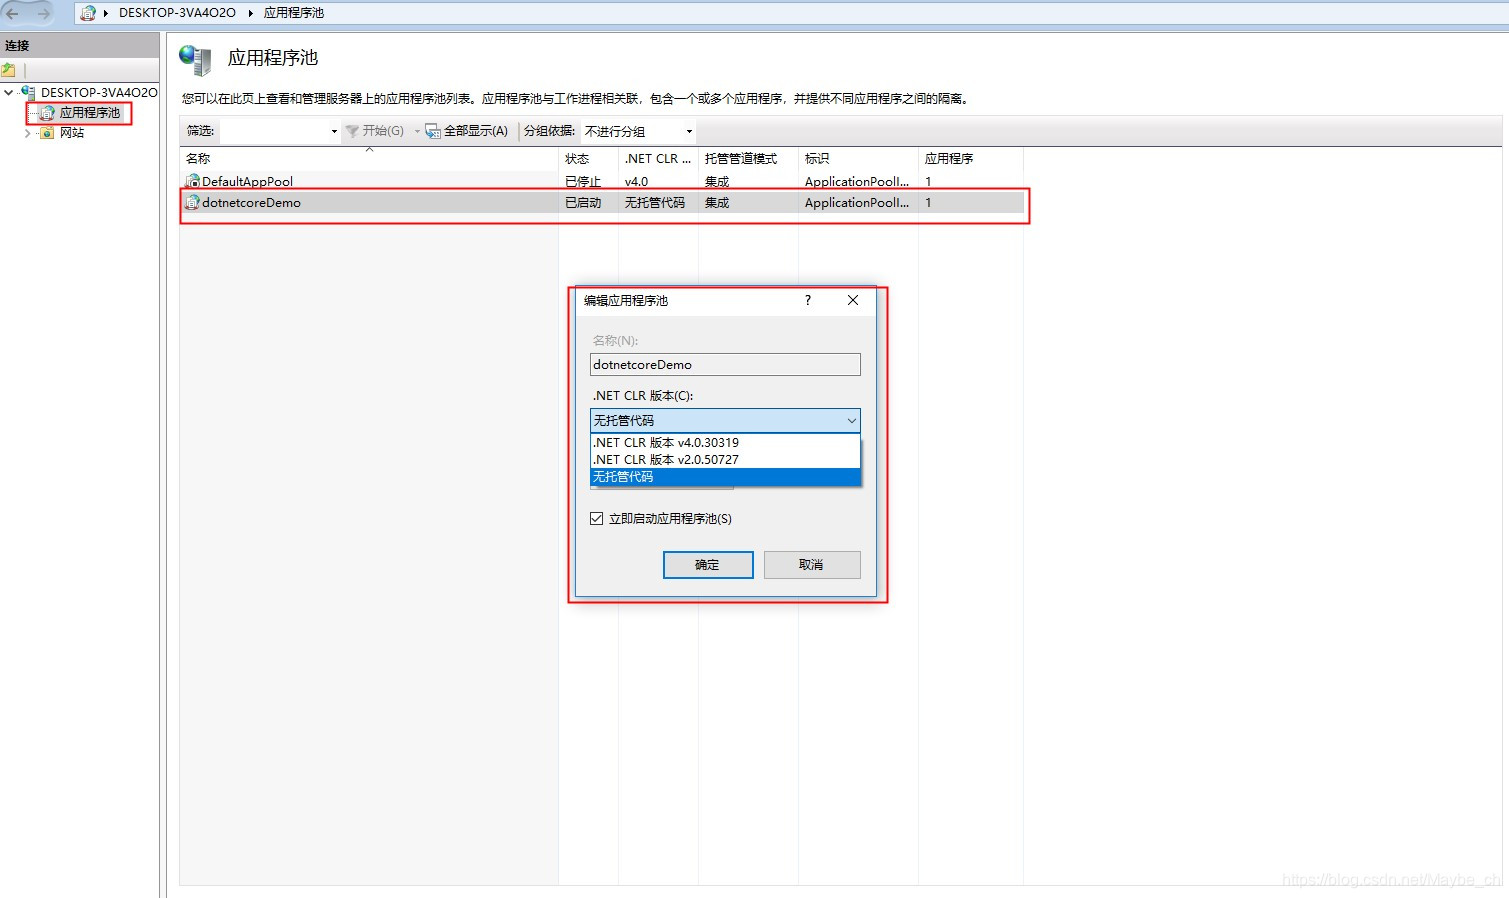Image resolution: width=1509 pixels, height=898 pixels.
Task: Open the filter field dropdown arrow
Action: click(334, 131)
